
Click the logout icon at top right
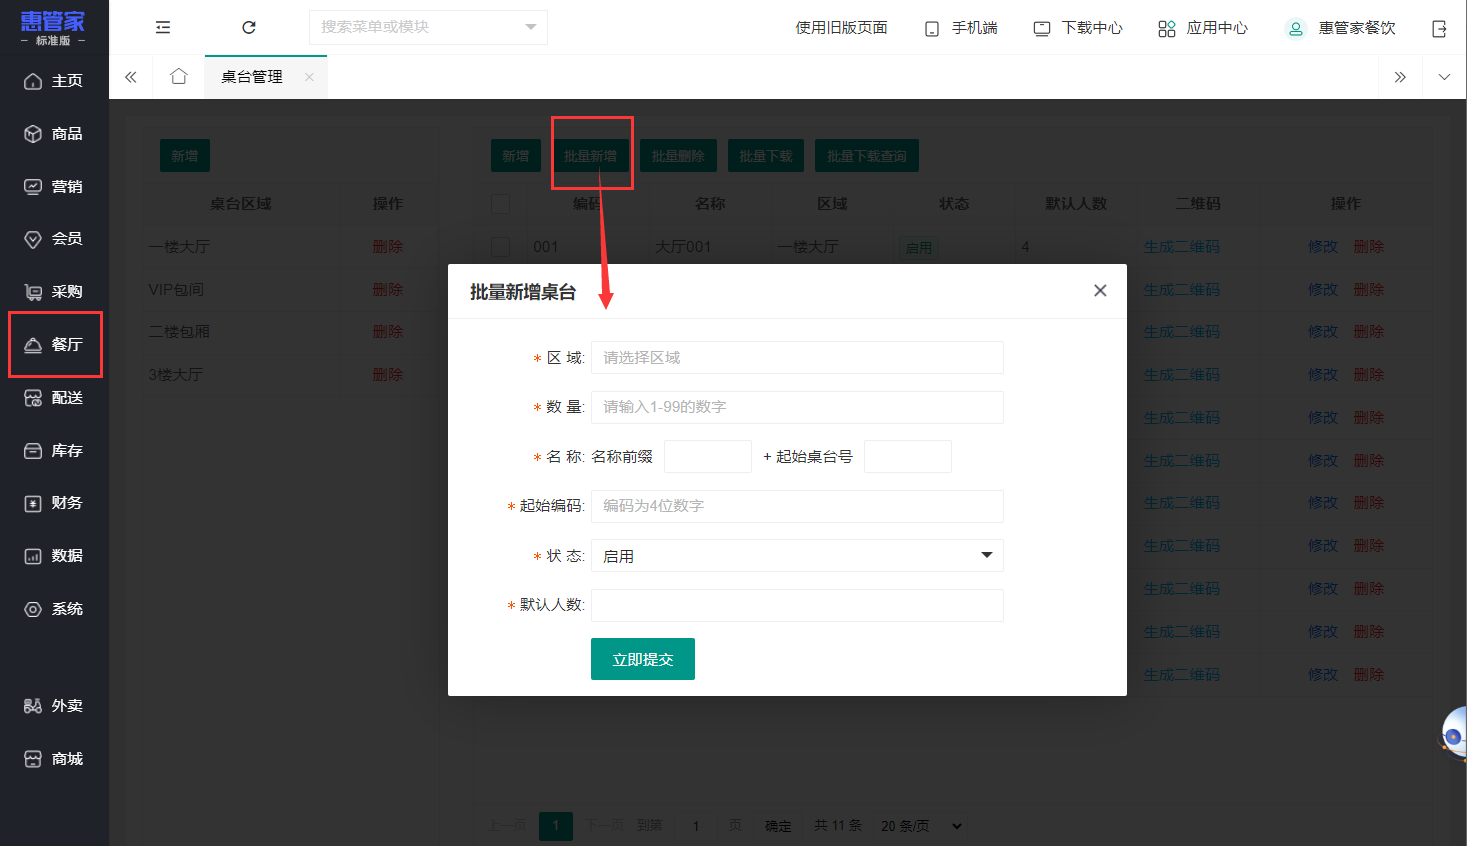point(1439,28)
